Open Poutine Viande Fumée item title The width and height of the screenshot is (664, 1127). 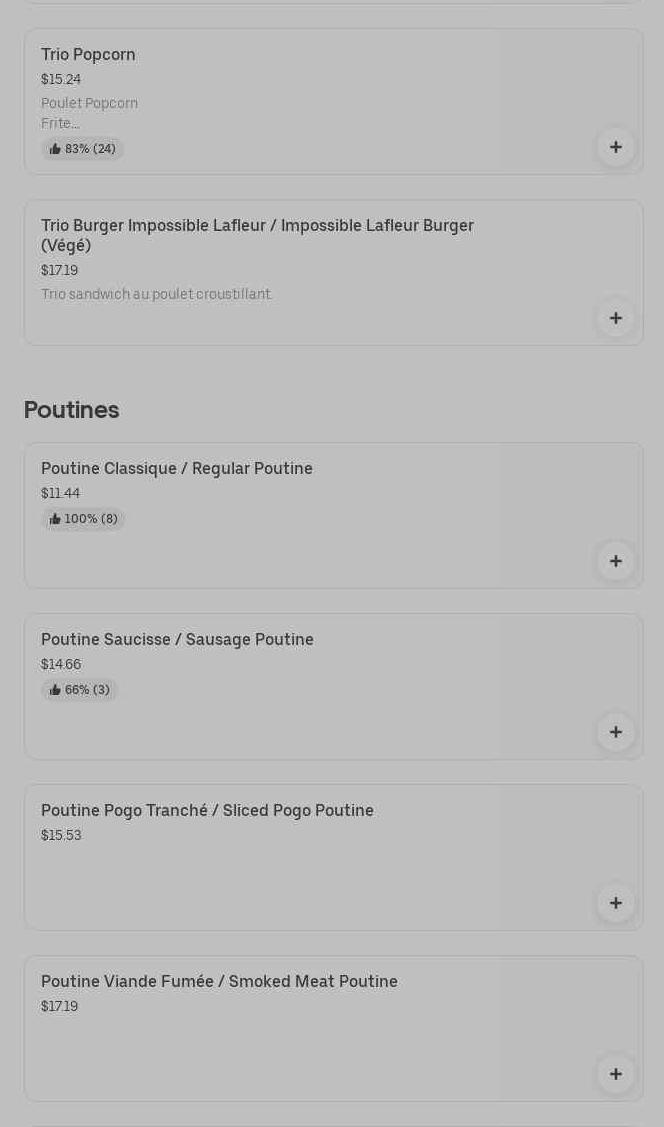tap(219, 982)
